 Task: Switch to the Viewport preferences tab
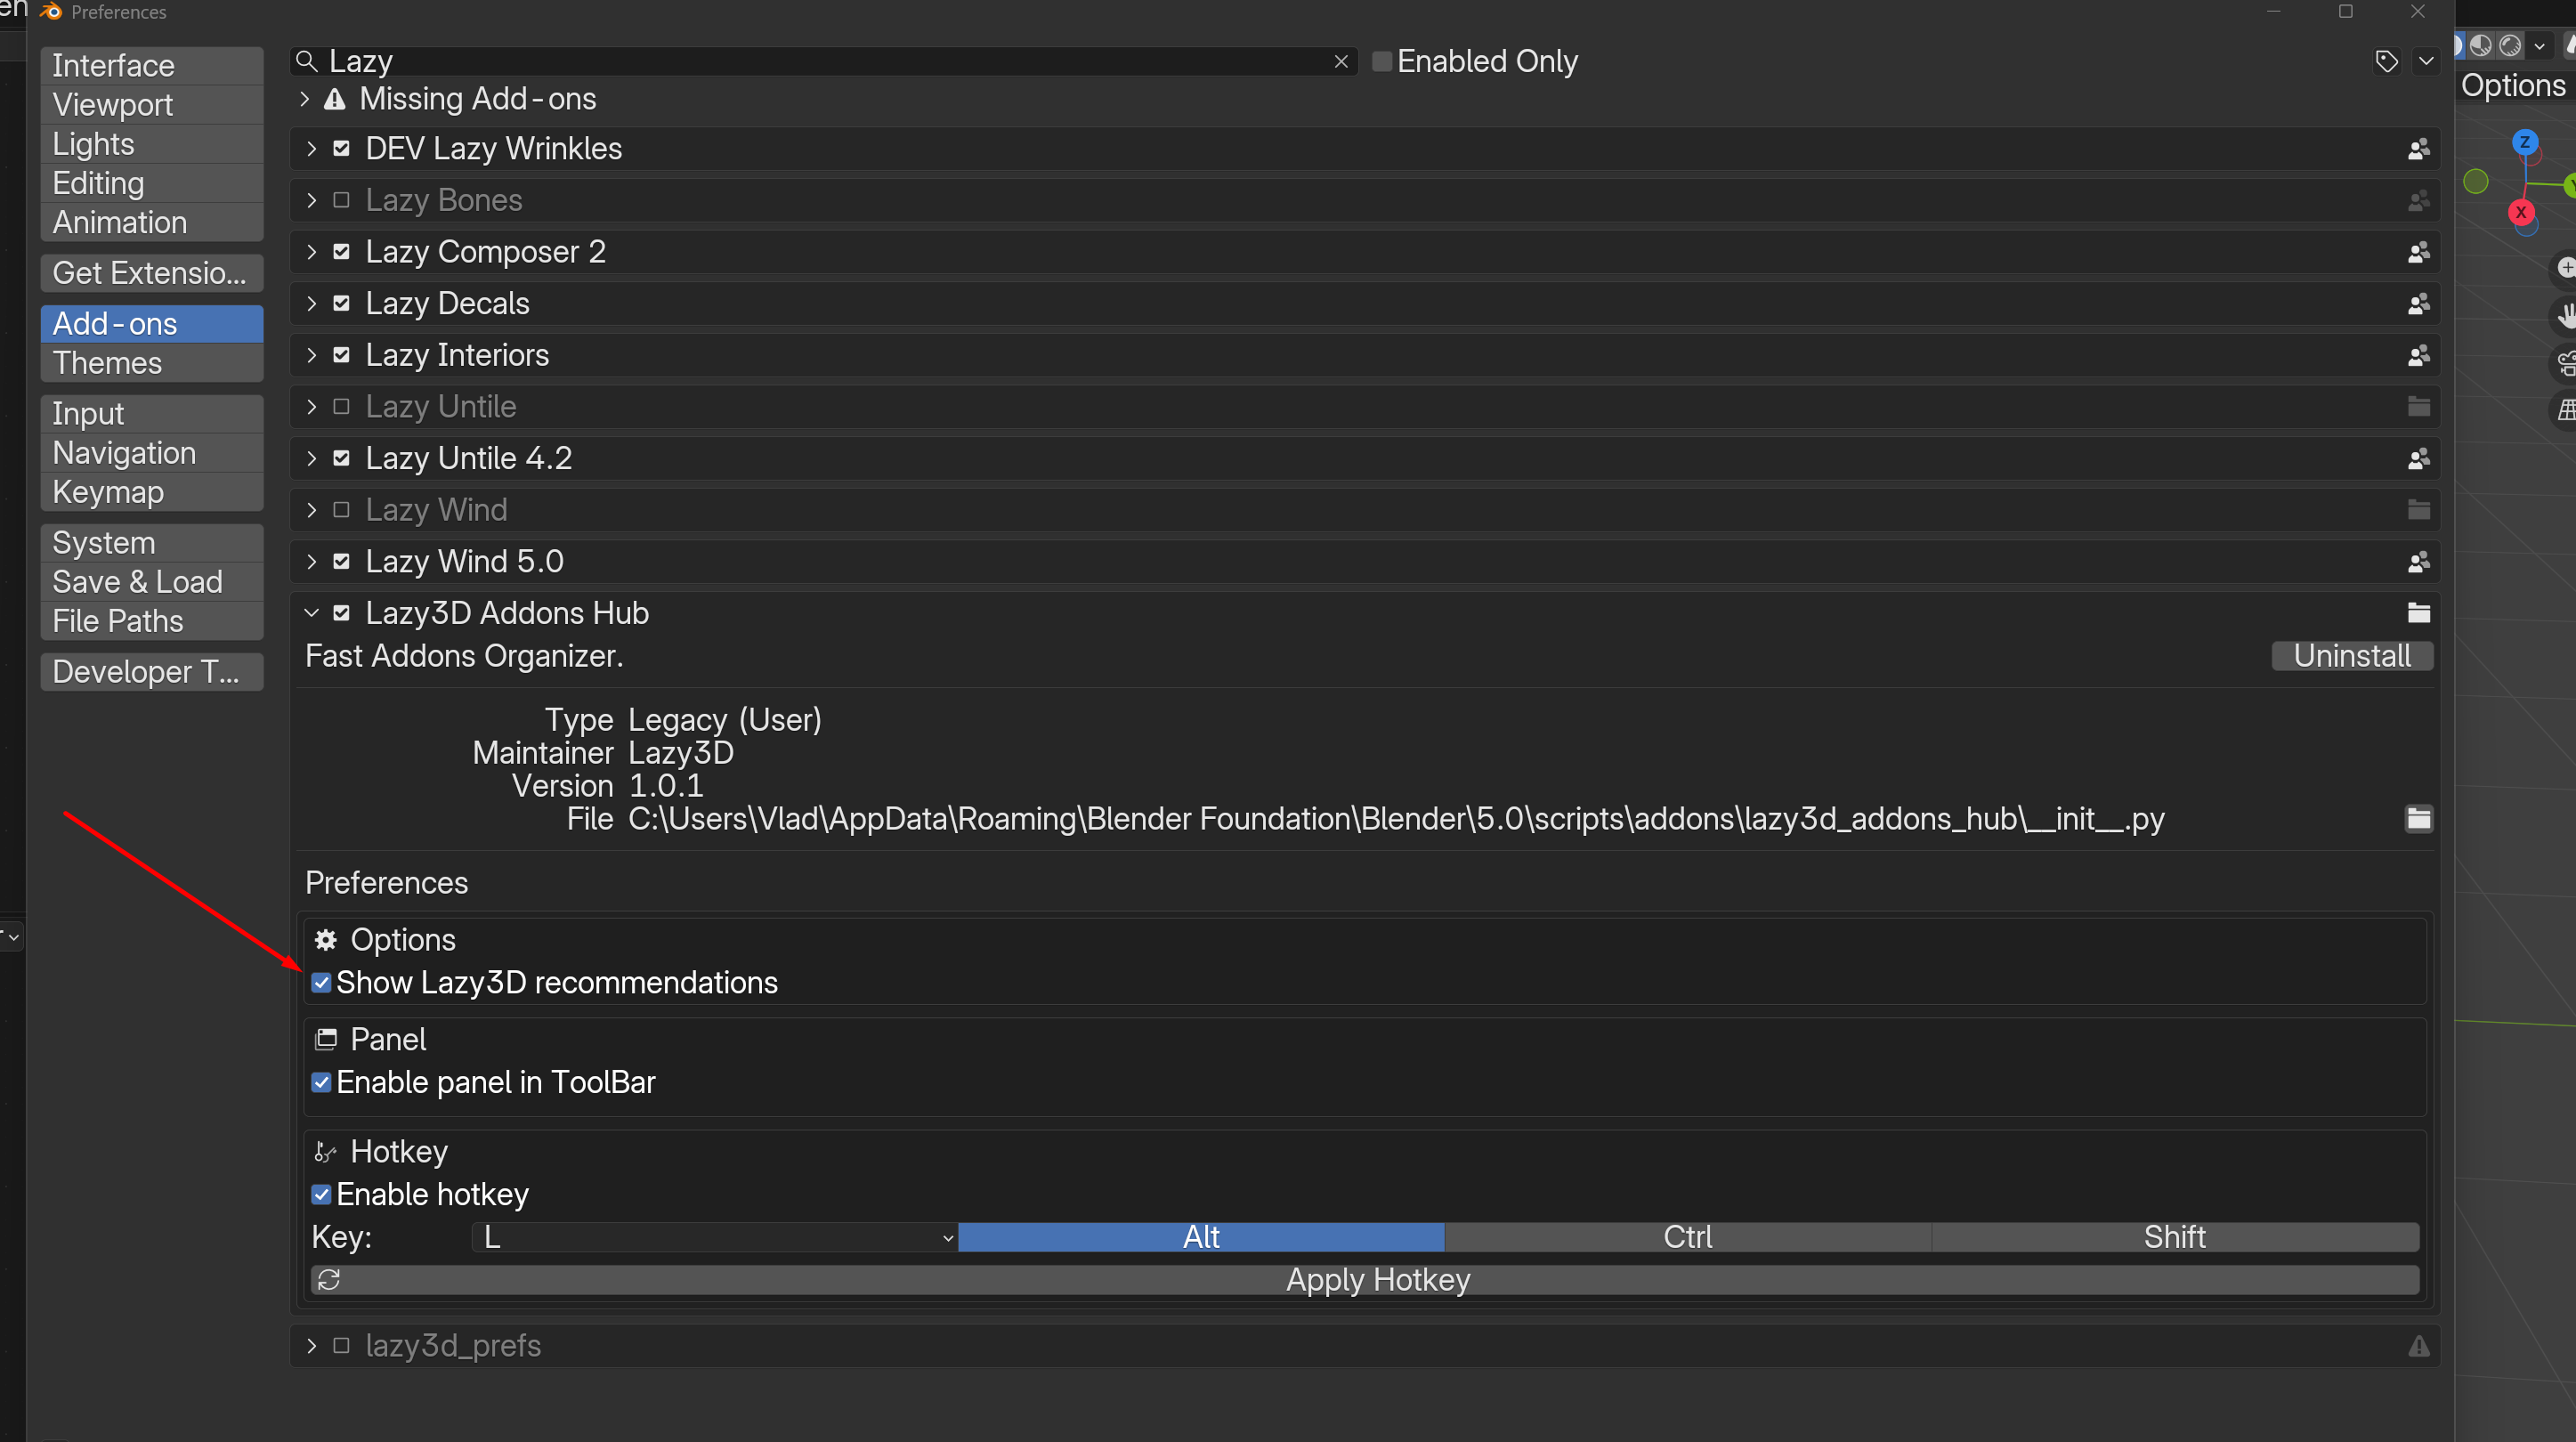tap(152, 105)
